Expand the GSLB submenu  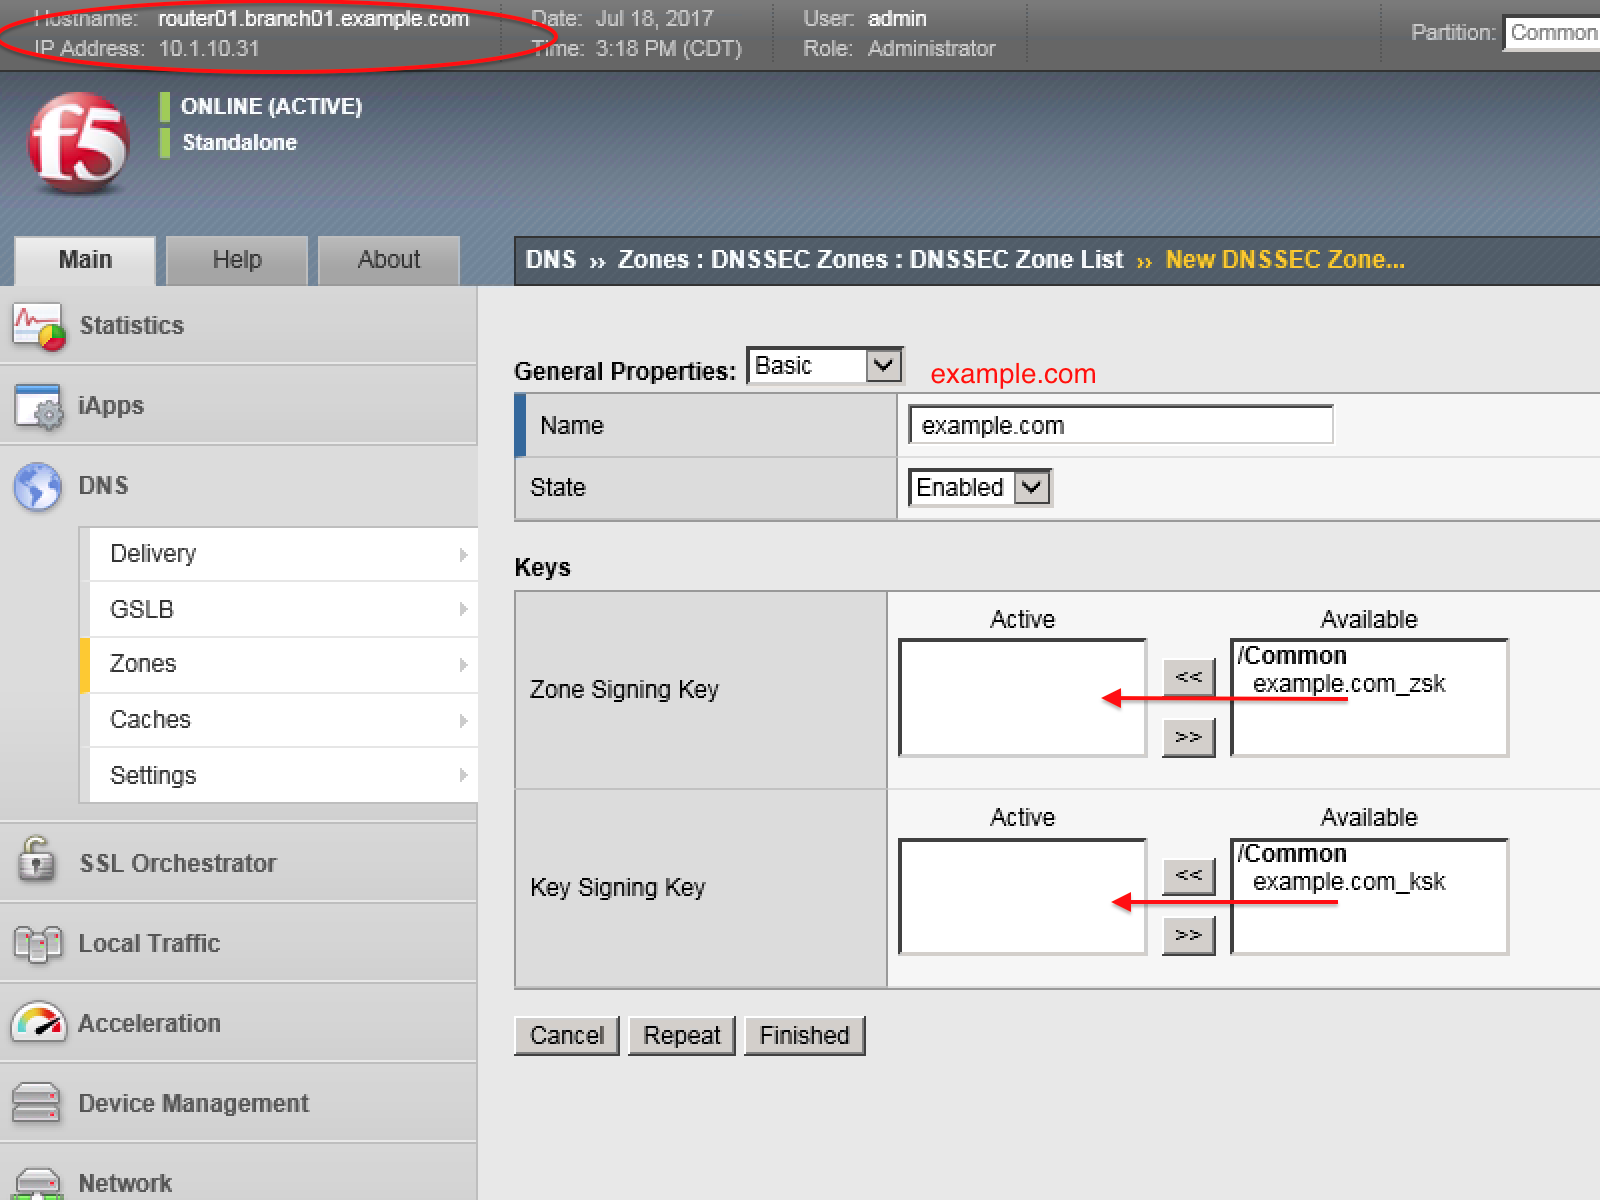[x=283, y=609]
